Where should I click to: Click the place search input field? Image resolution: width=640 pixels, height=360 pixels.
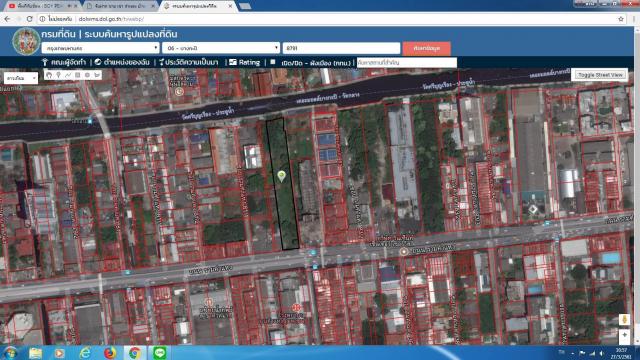pyautogui.click(x=407, y=62)
